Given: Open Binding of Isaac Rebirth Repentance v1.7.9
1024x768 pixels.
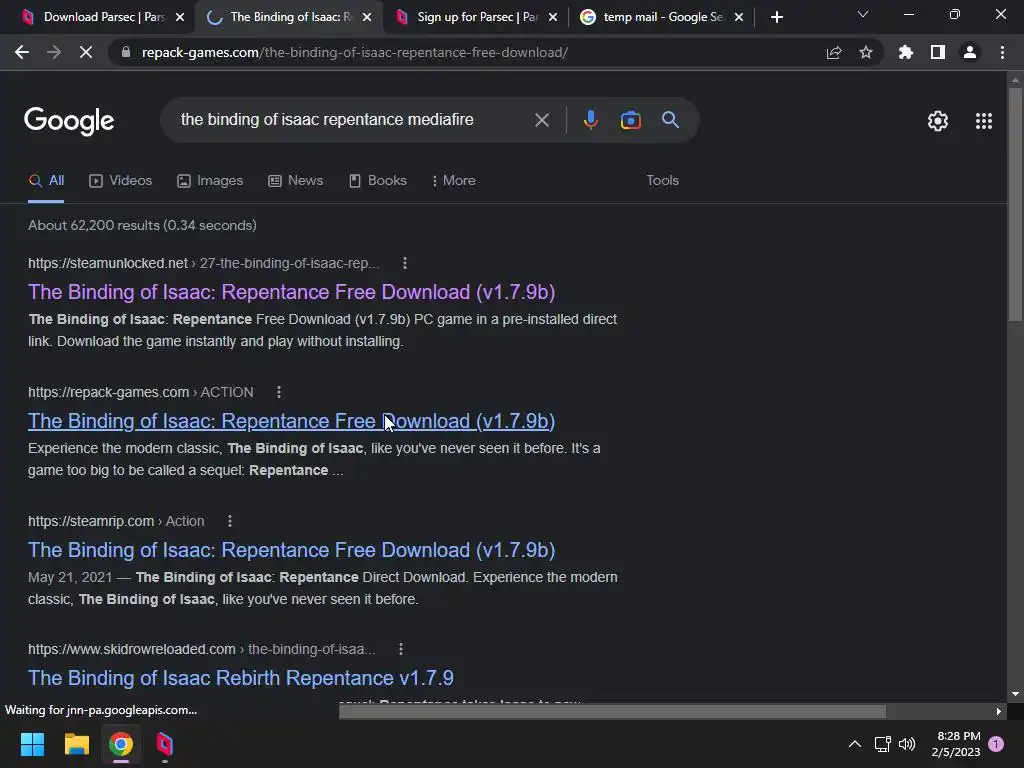Looking at the screenshot, I should pos(240,678).
